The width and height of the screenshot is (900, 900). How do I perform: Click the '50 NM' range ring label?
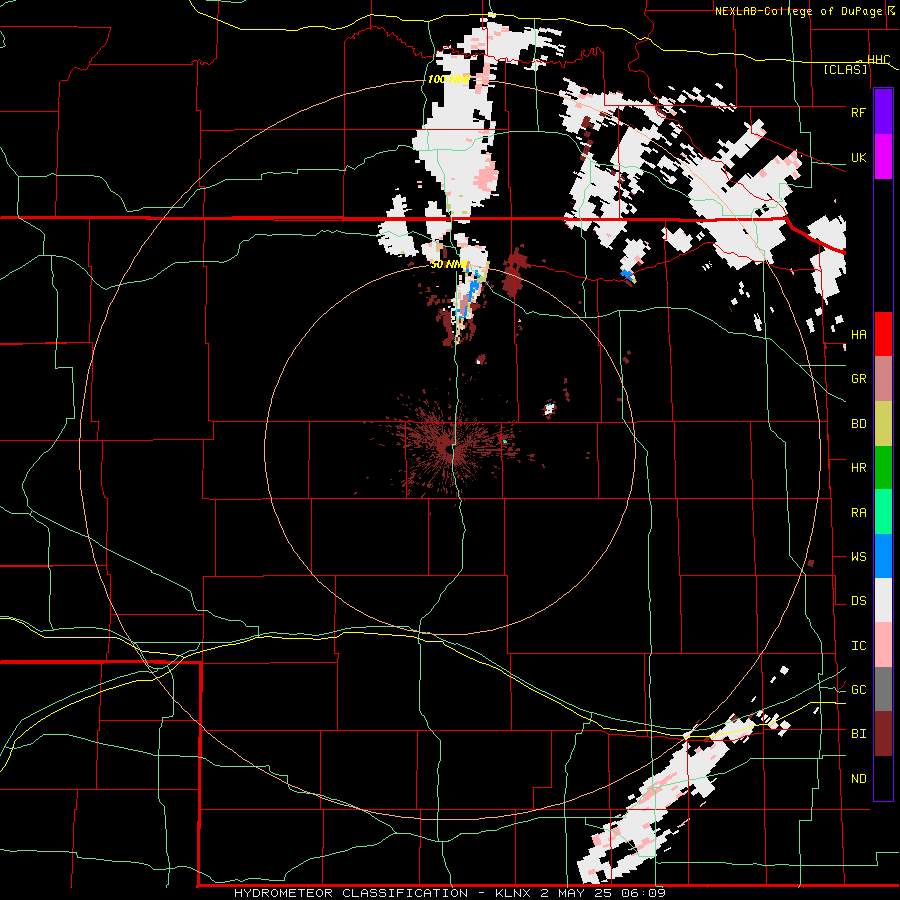pos(449,265)
